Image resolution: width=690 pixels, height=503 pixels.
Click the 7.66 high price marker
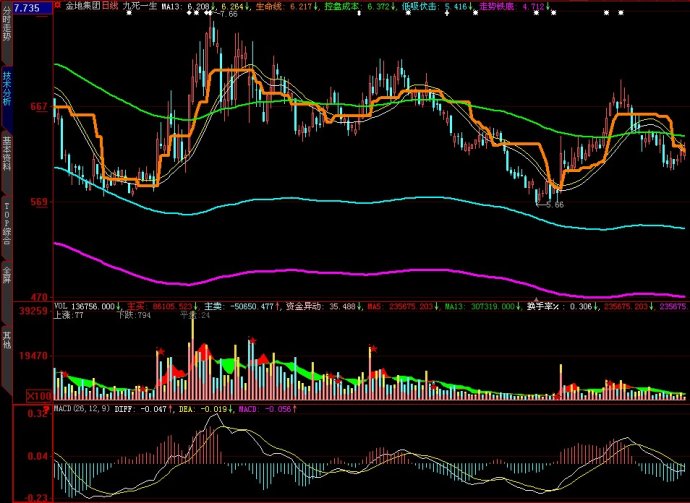229,14
